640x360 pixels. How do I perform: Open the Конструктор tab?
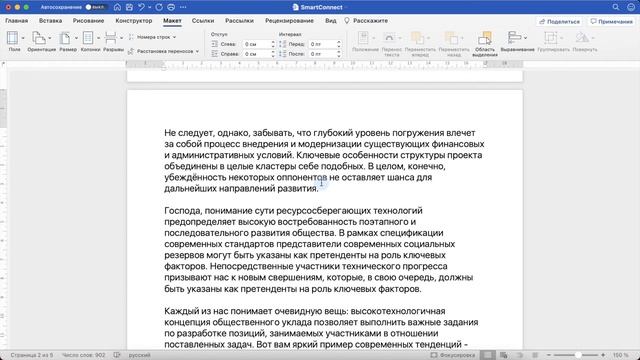click(x=134, y=21)
